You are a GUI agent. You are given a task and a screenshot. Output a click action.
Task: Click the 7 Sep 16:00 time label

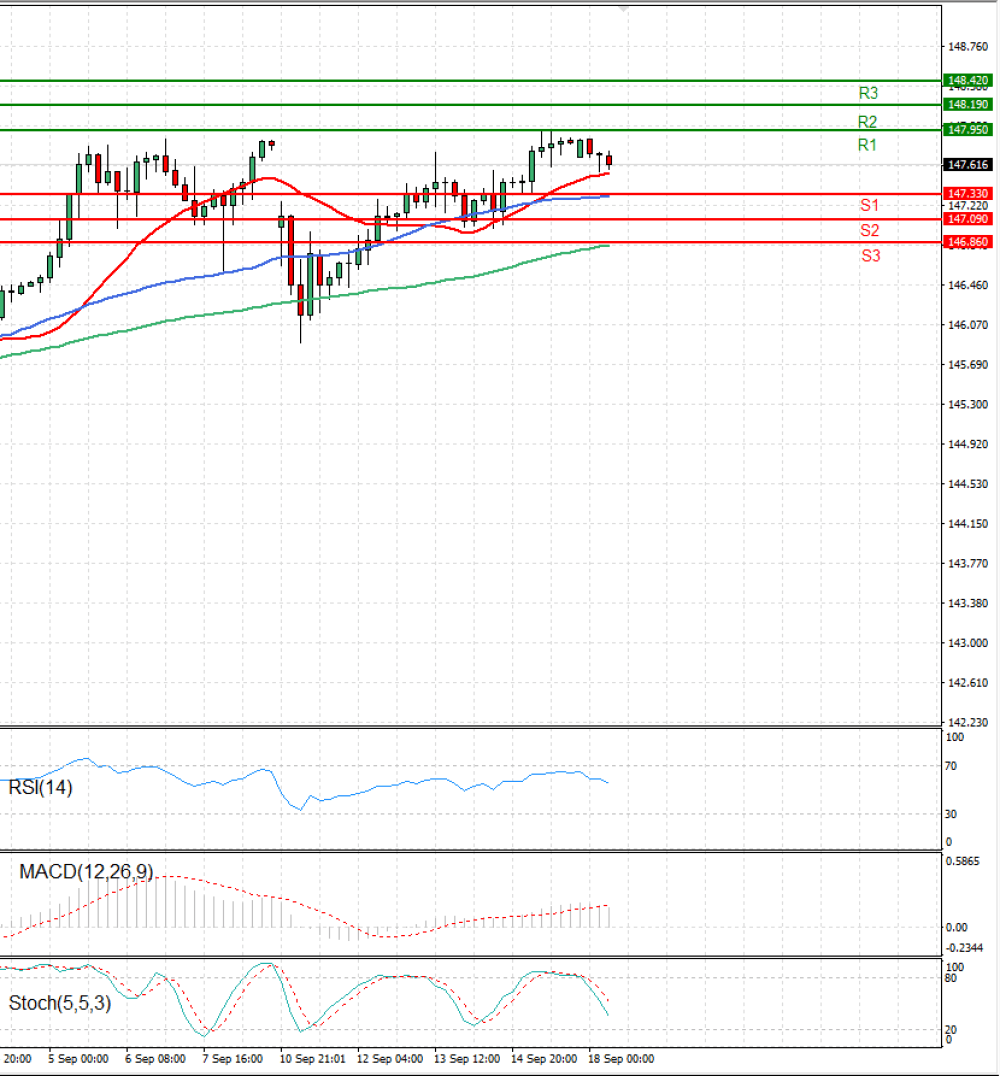click(x=233, y=1059)
